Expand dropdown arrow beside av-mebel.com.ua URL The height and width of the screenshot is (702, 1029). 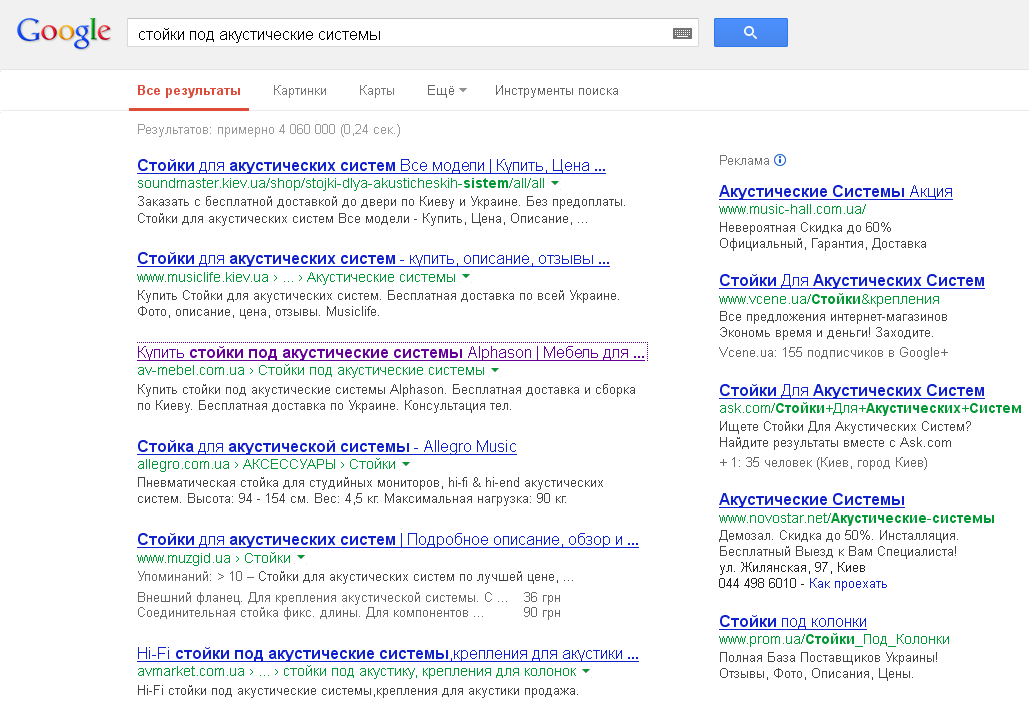pos(495,371)
